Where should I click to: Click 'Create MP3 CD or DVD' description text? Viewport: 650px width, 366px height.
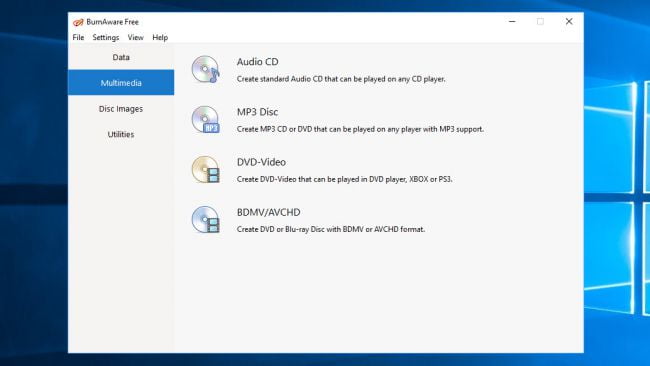pos(360,129)
